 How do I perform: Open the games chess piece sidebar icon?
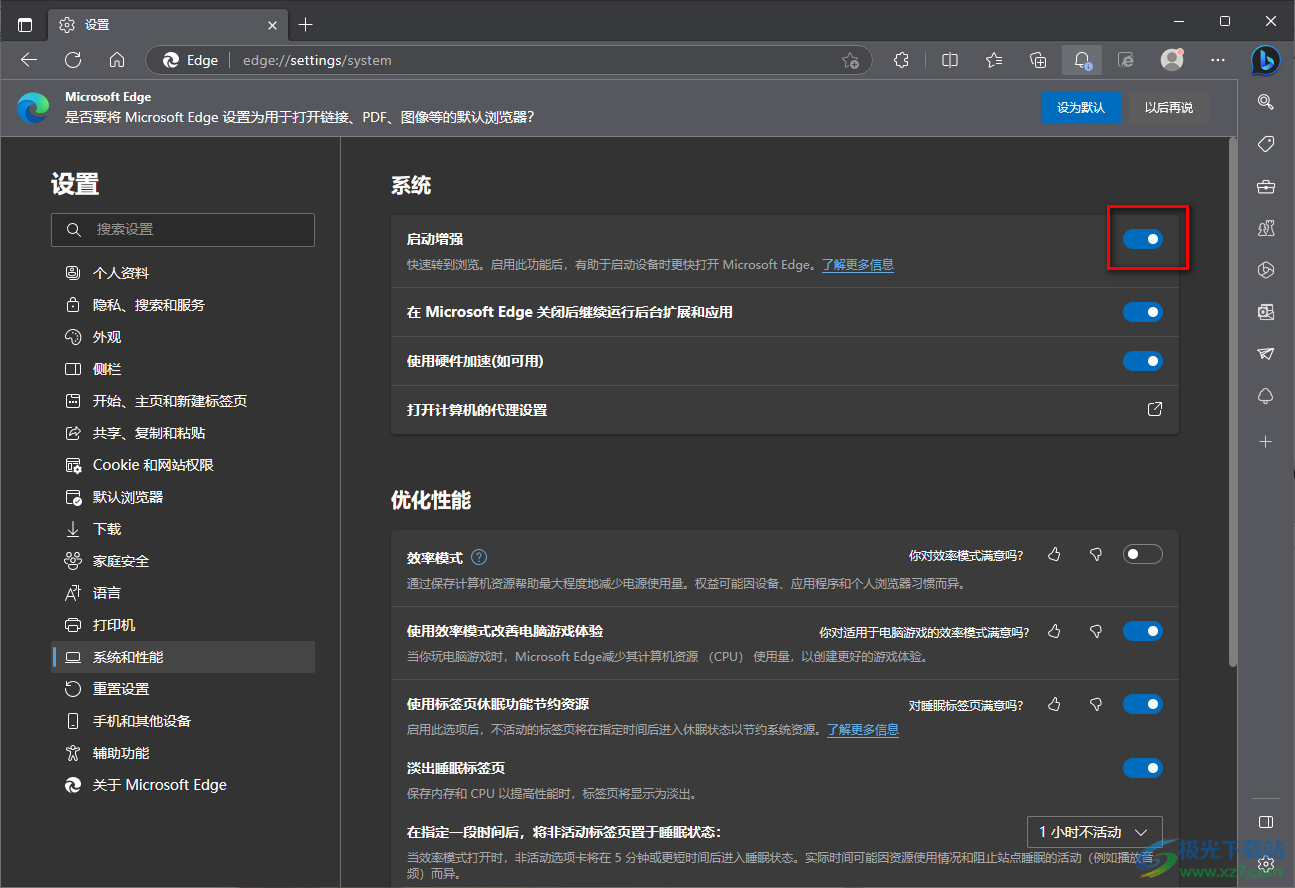coord(1266,228)
